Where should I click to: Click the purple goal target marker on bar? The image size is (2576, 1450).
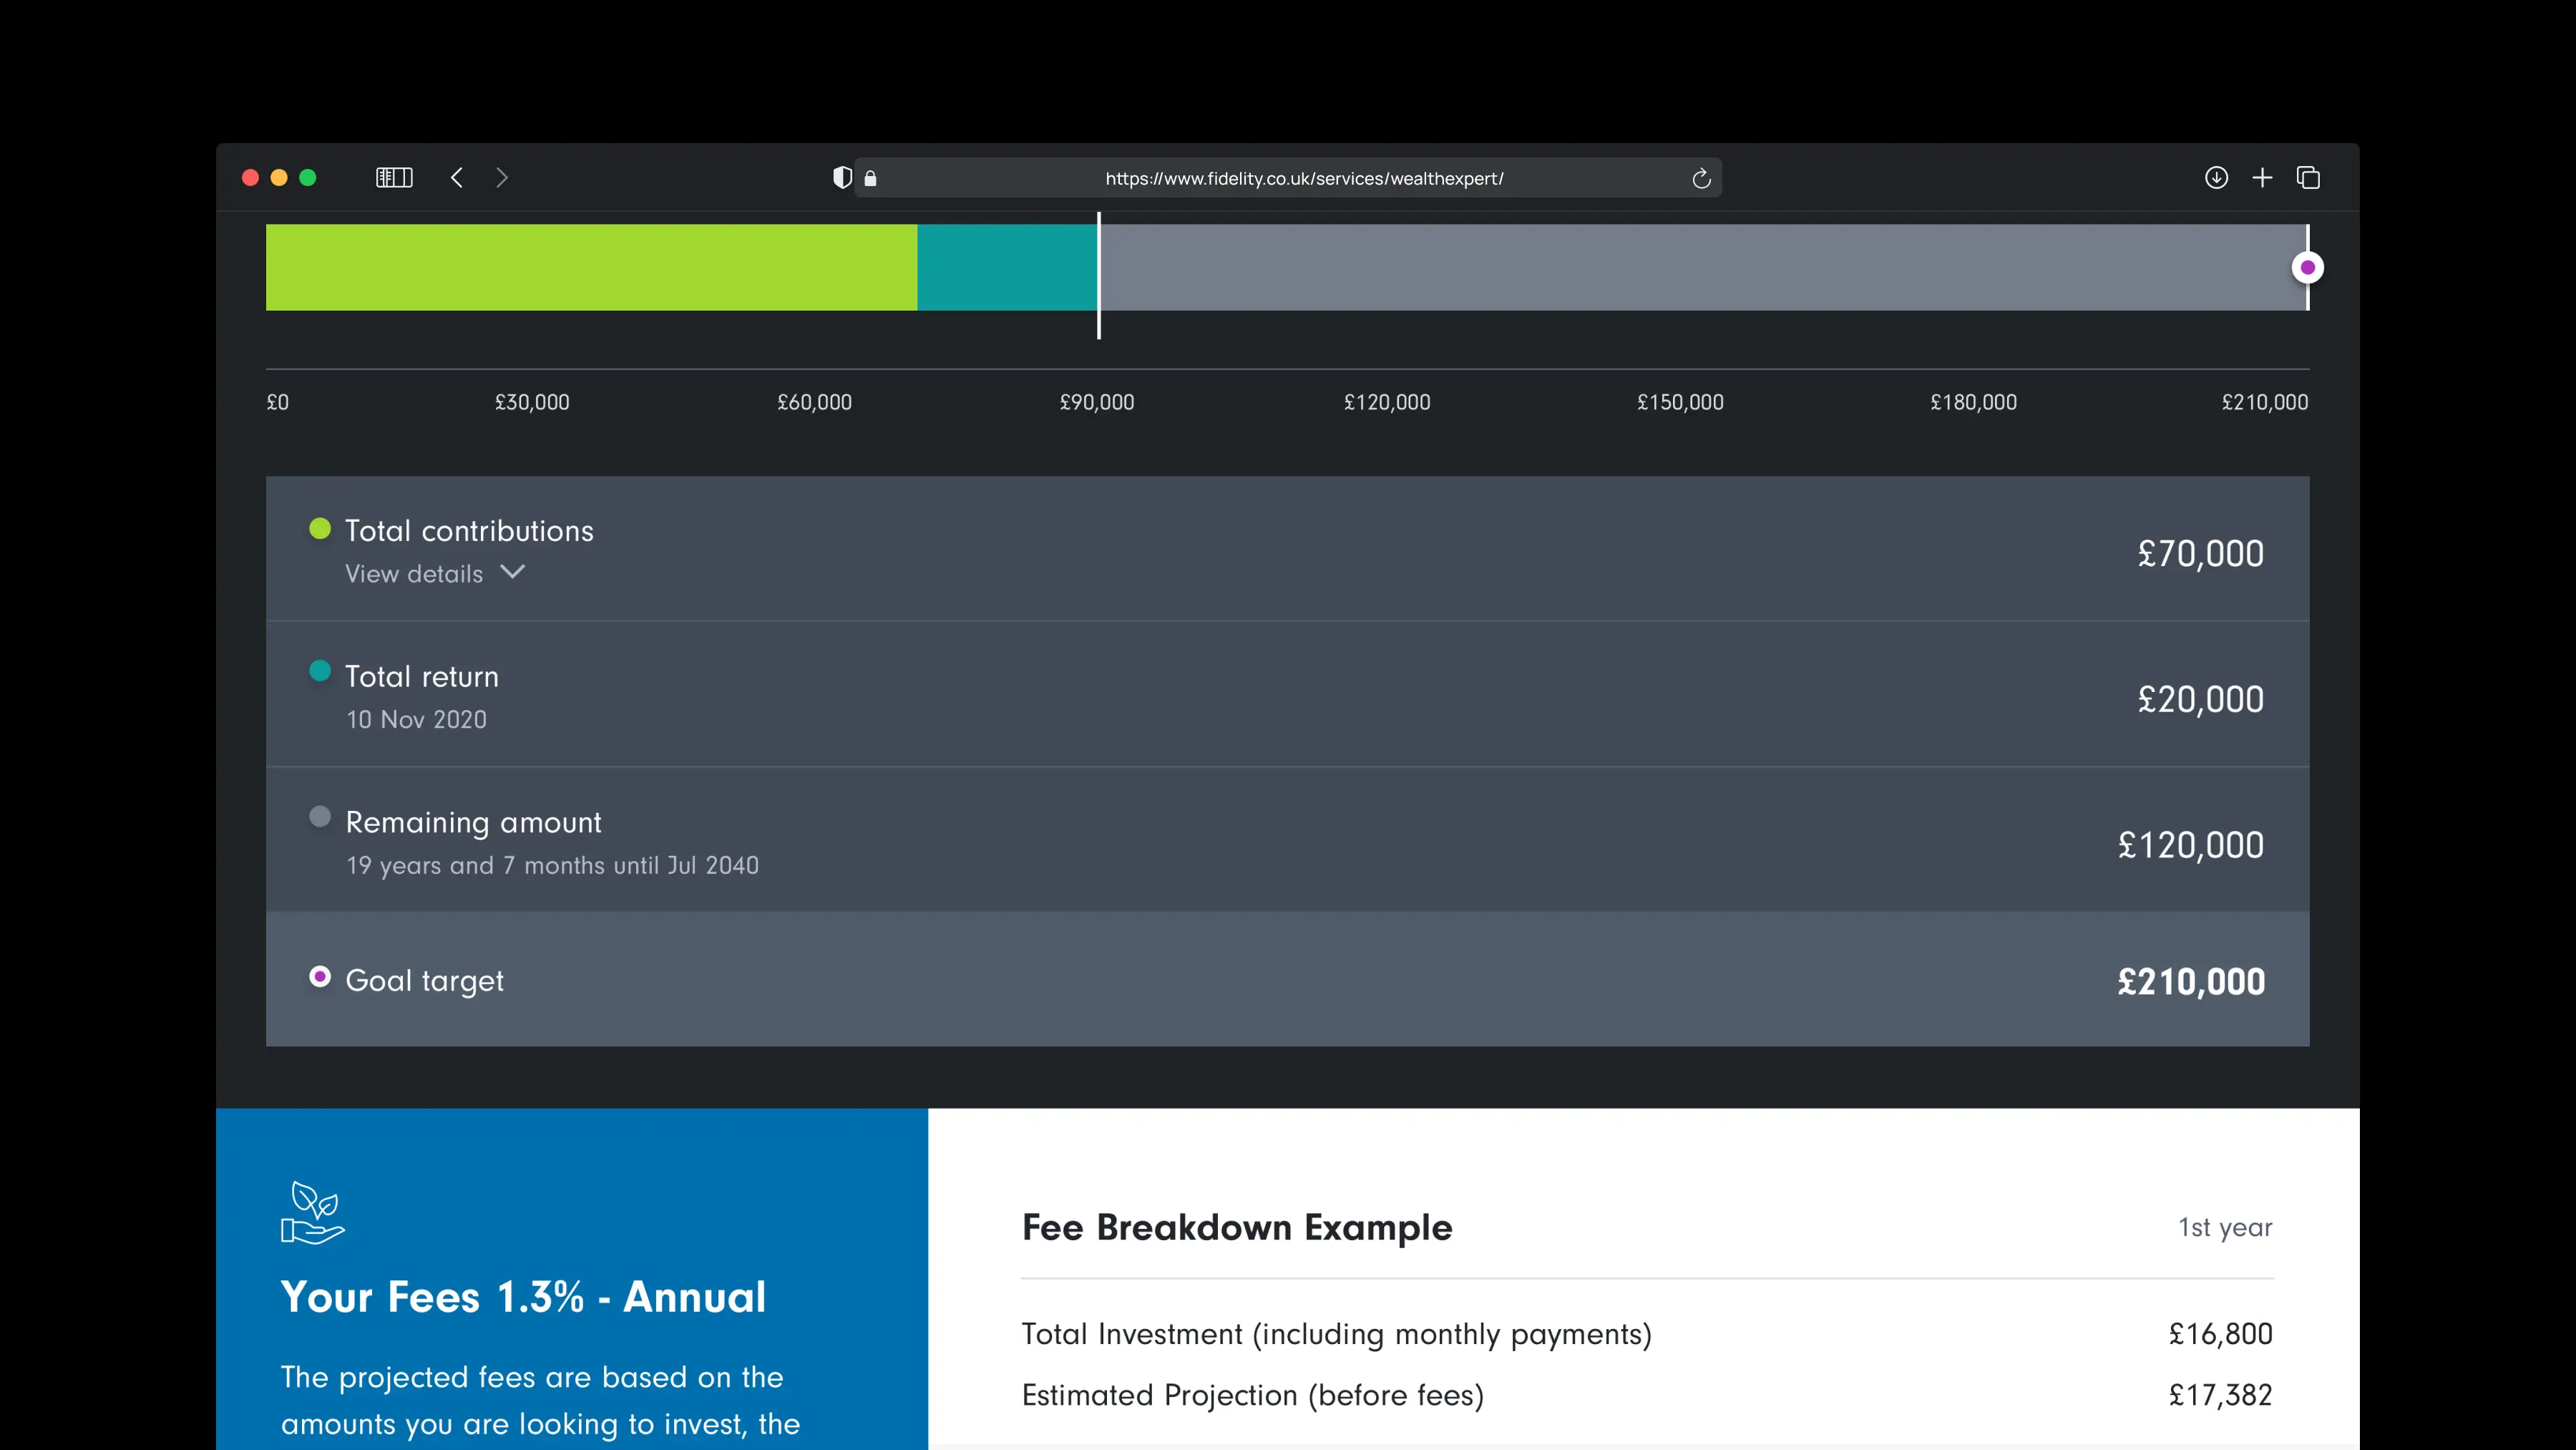pos(2307,267)
